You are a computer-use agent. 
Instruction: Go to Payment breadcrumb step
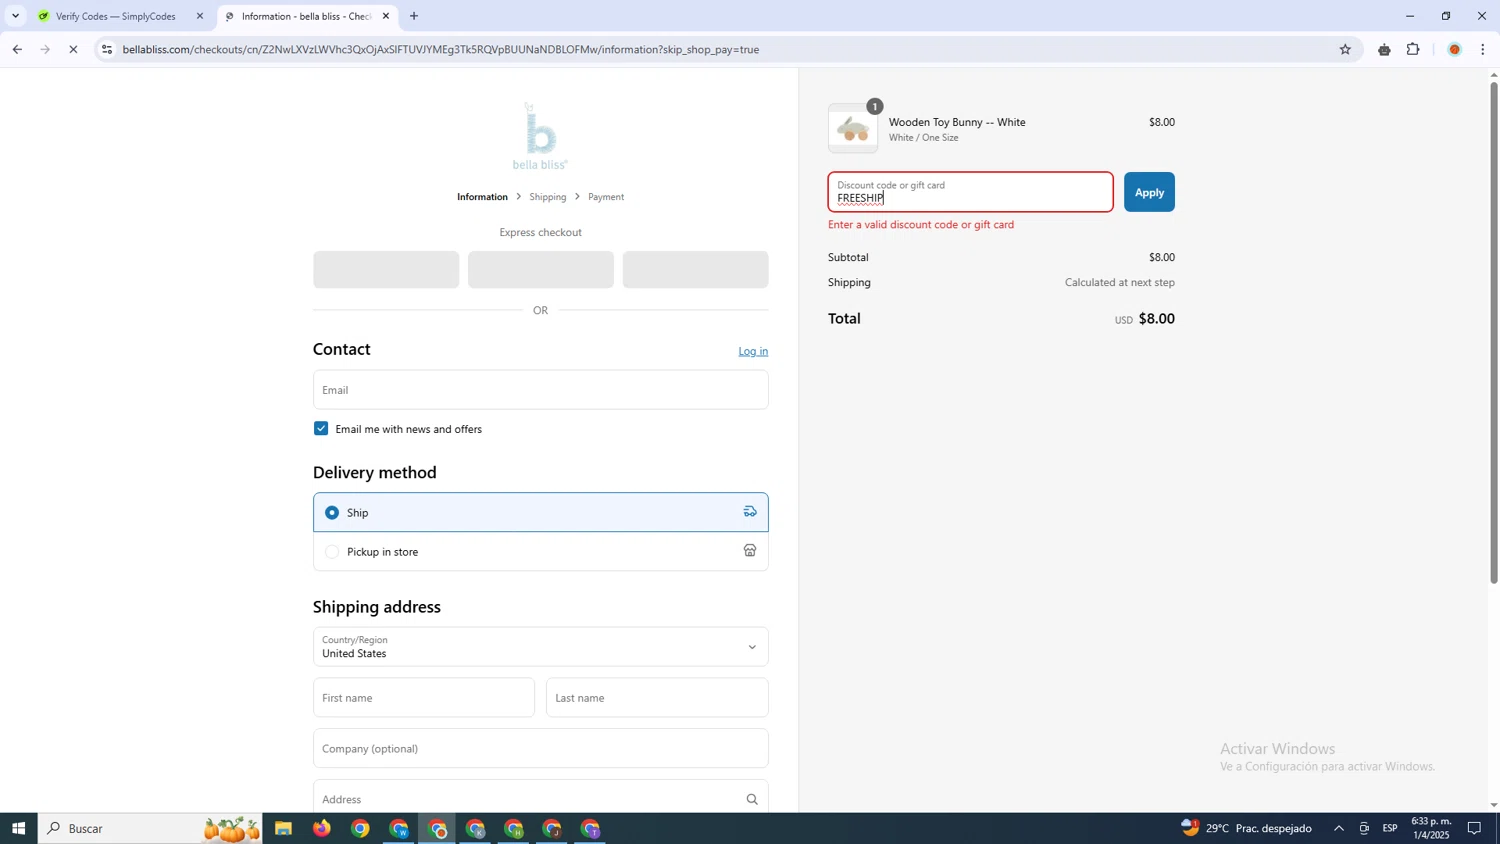click(x=606, y=197)
